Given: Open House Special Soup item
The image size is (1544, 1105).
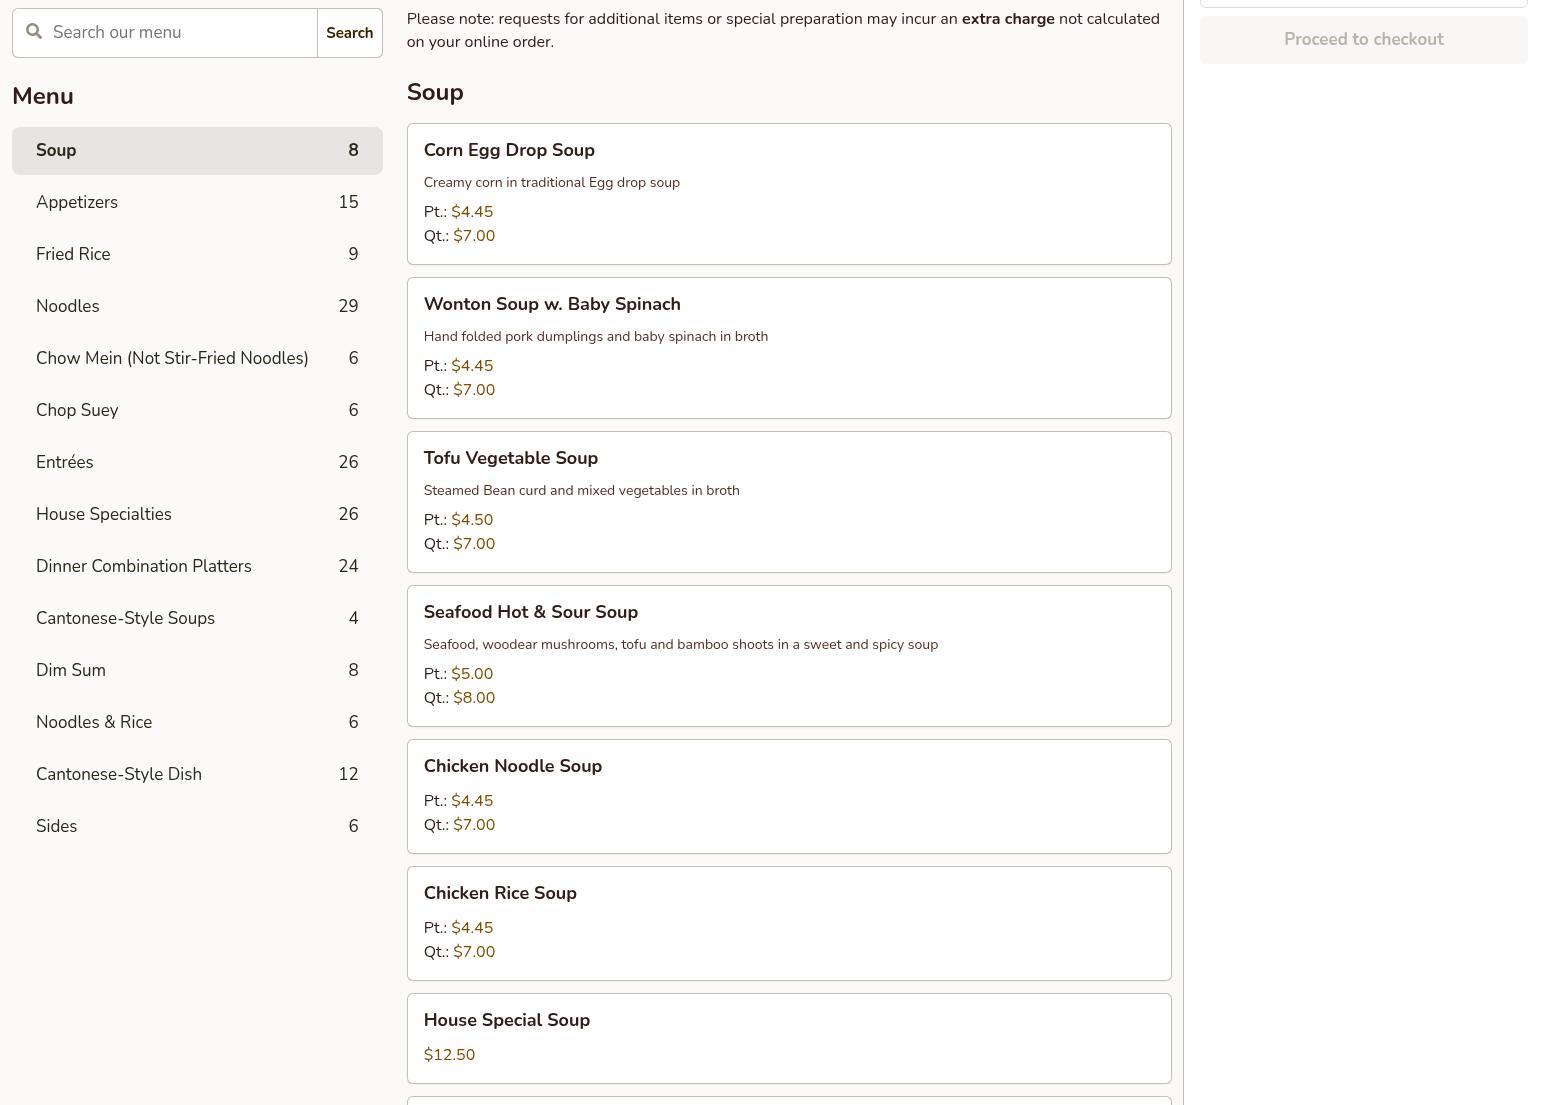Looking at the screenshot, I should [x=788, y=1038].
